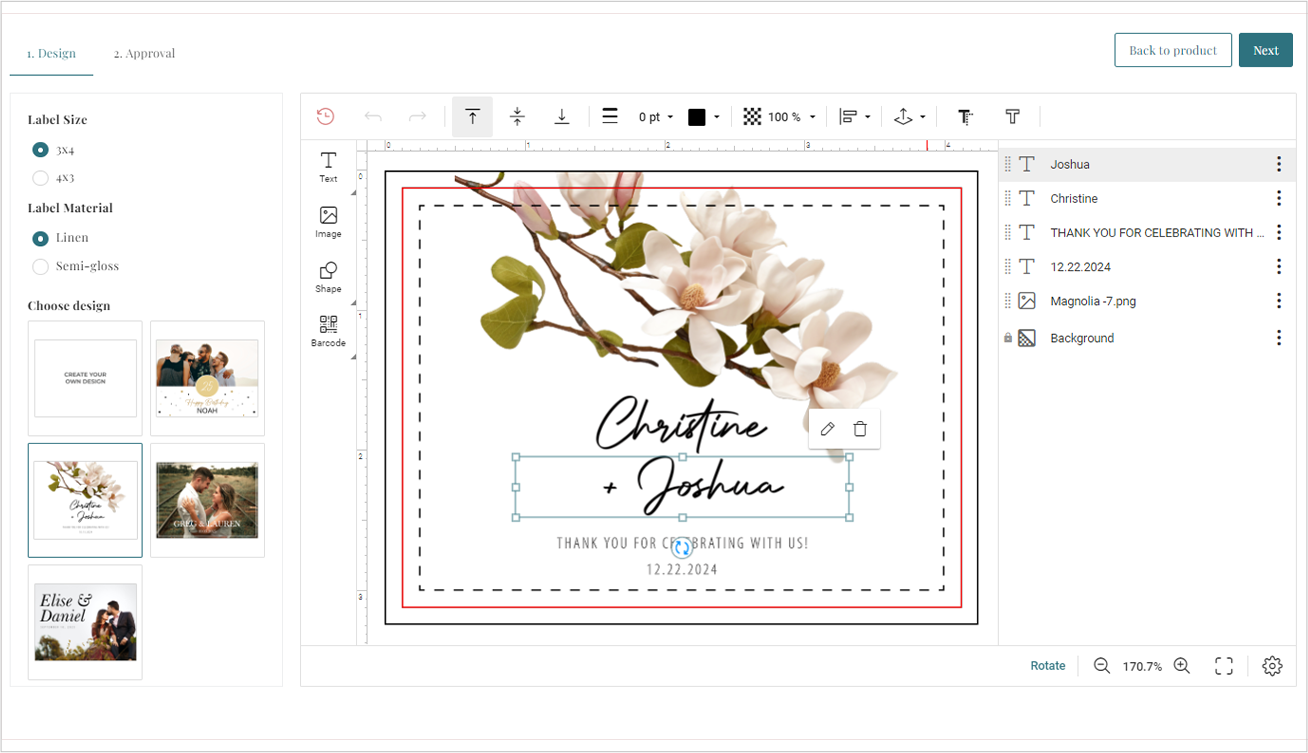Select the Semi-gloss label material
The image size is (1308, 753).
(40, 266)
